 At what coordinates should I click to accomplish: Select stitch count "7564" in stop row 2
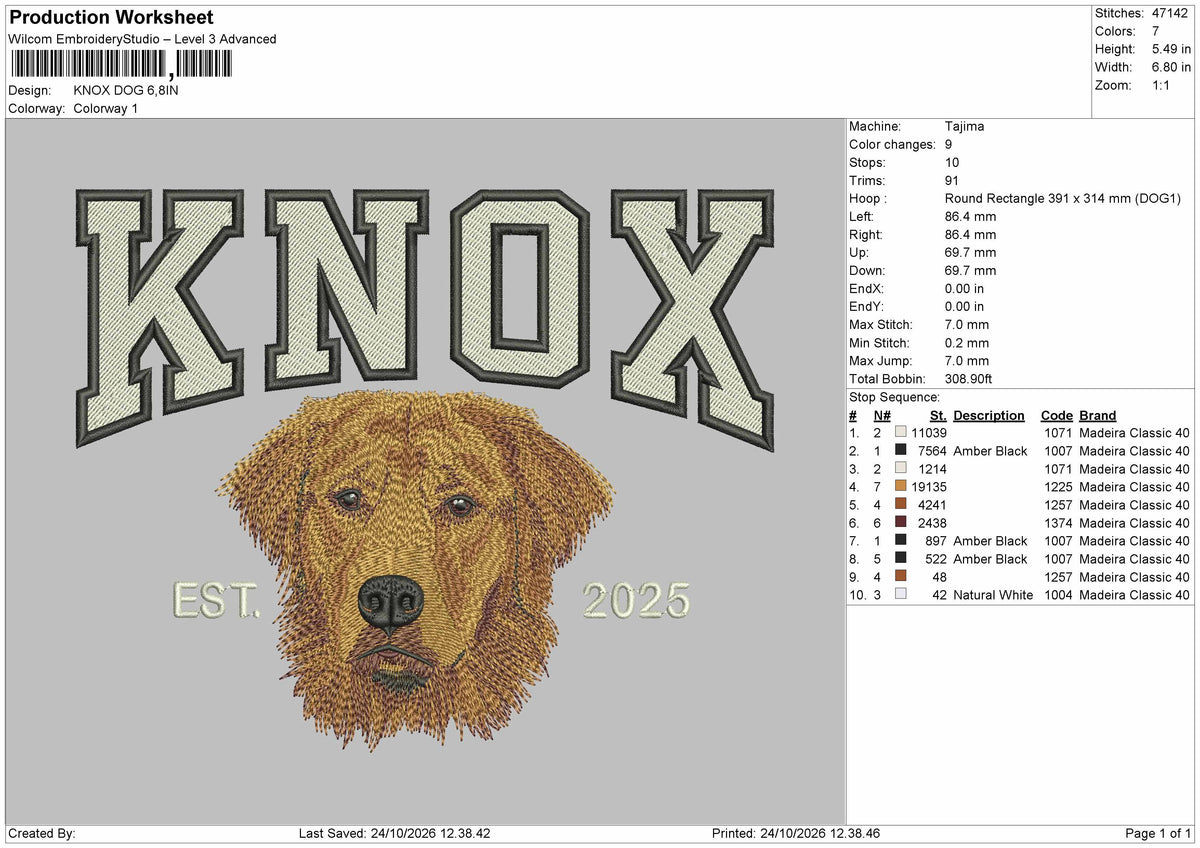932,451
